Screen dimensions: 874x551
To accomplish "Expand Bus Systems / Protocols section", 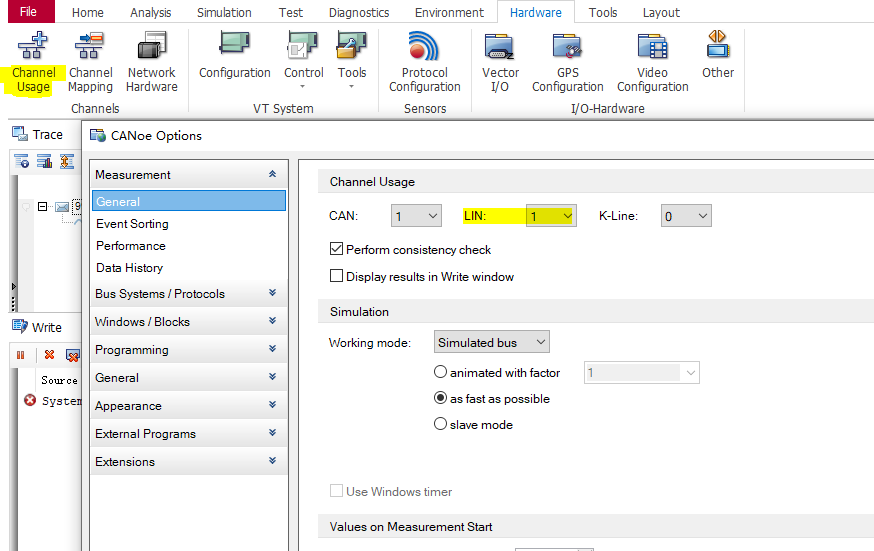I will (273, 293).
